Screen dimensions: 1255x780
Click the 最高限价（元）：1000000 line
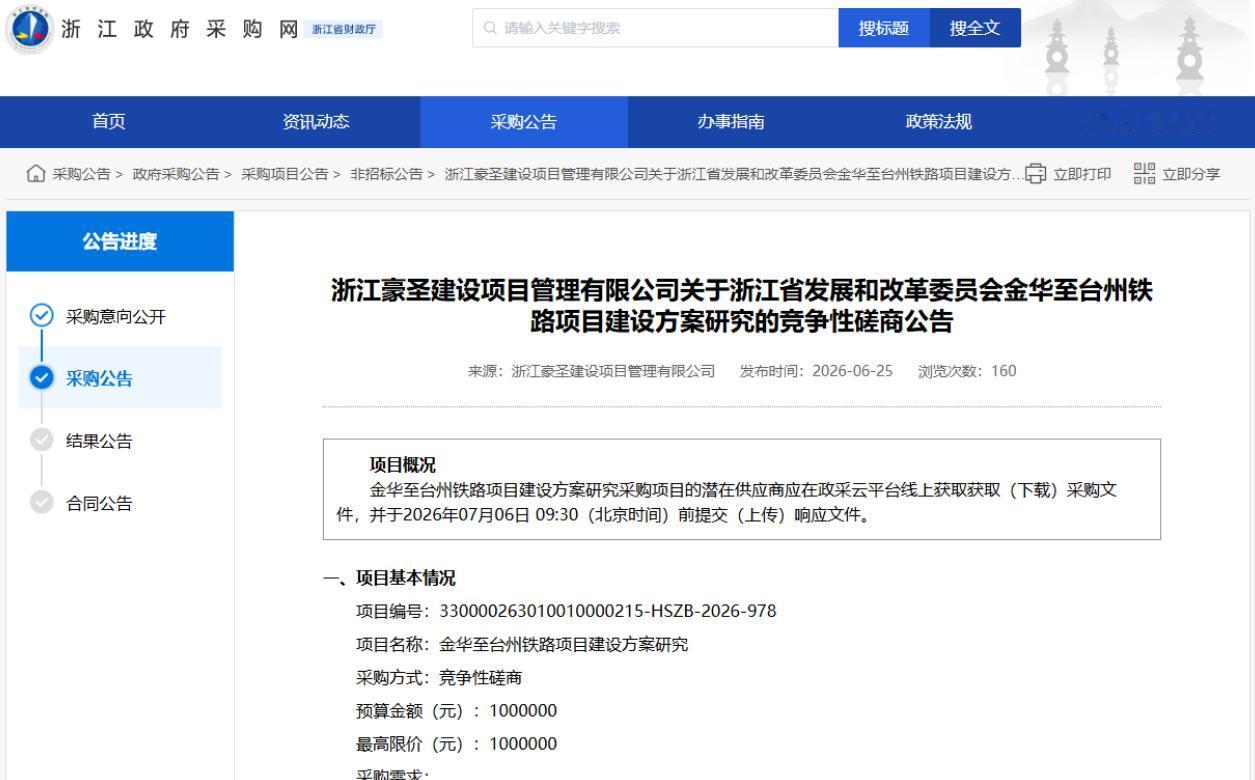pyautogui.click(x=457, y=744)
